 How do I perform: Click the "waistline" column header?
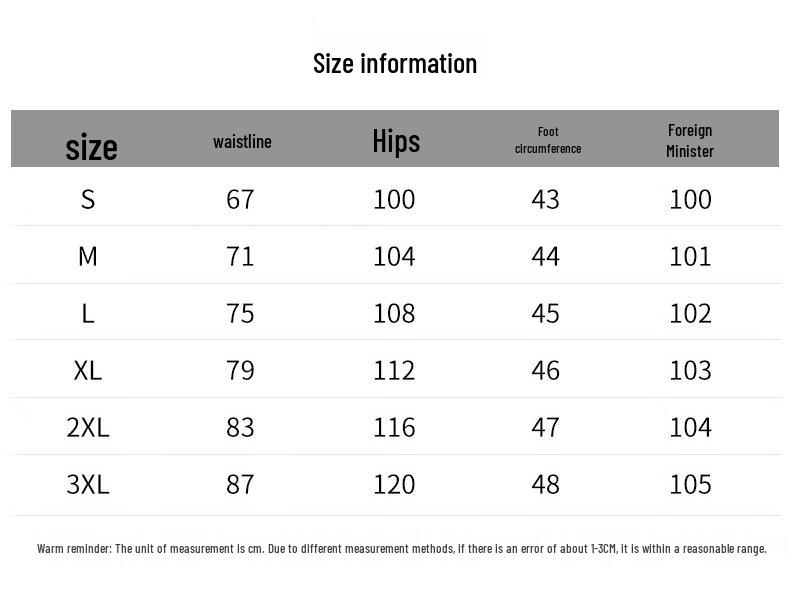242,141
